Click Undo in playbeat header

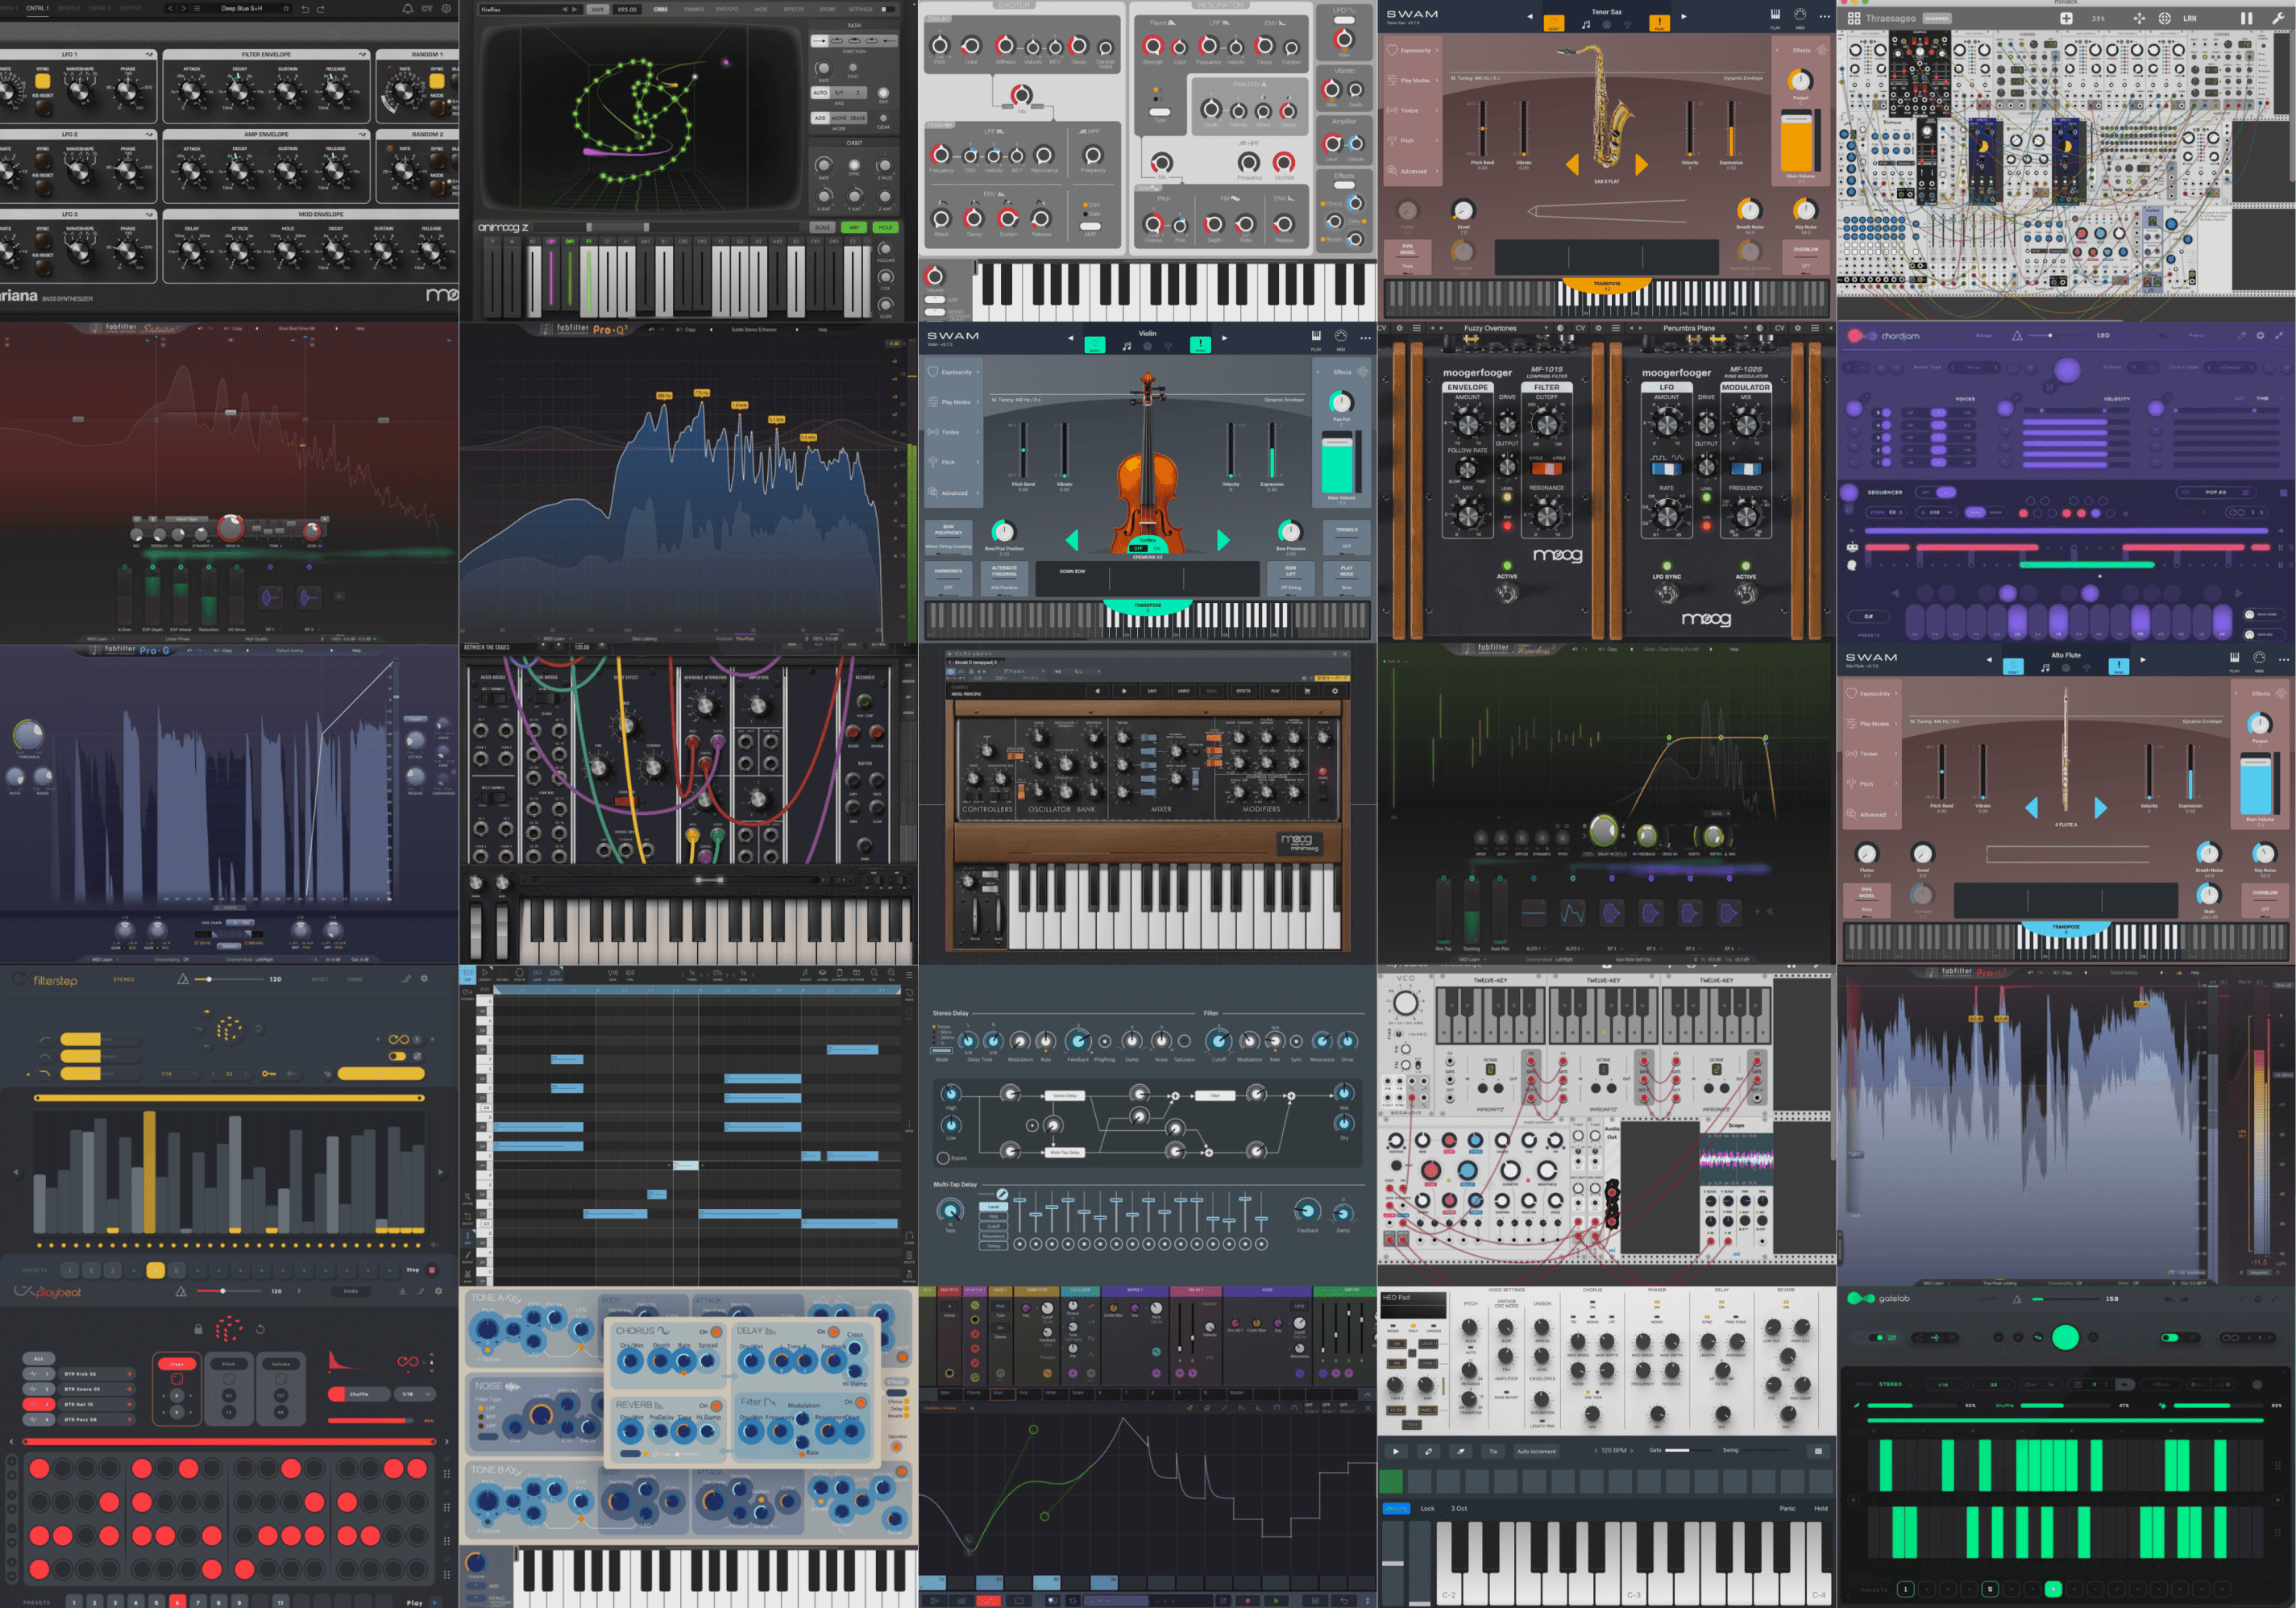pyautogui.click(x=351, y=1291)
